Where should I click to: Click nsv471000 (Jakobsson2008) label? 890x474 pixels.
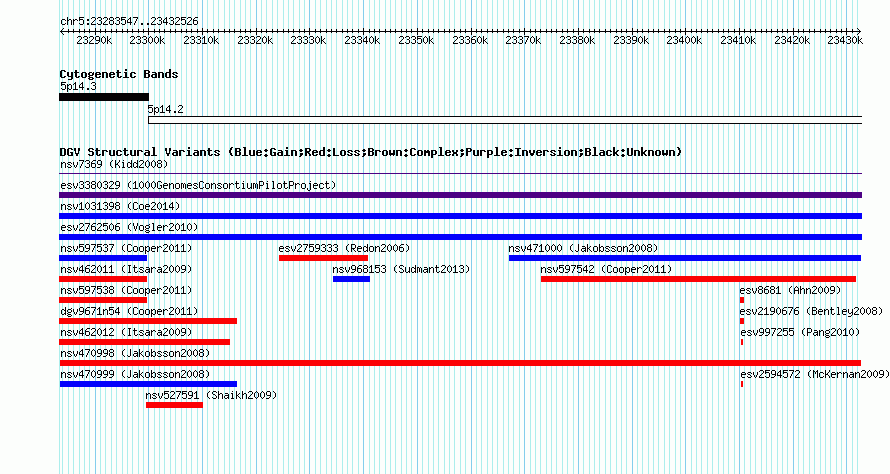(583, 249)
